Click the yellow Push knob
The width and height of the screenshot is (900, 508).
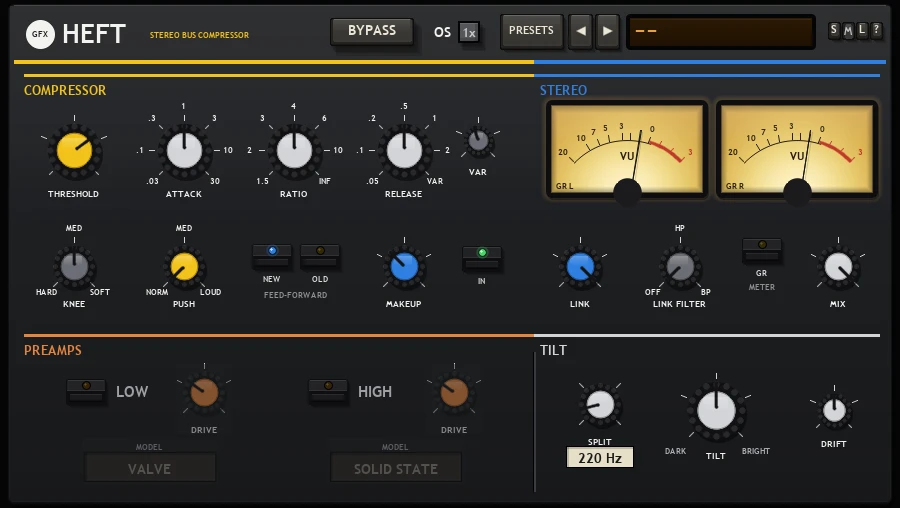(184, 267)
